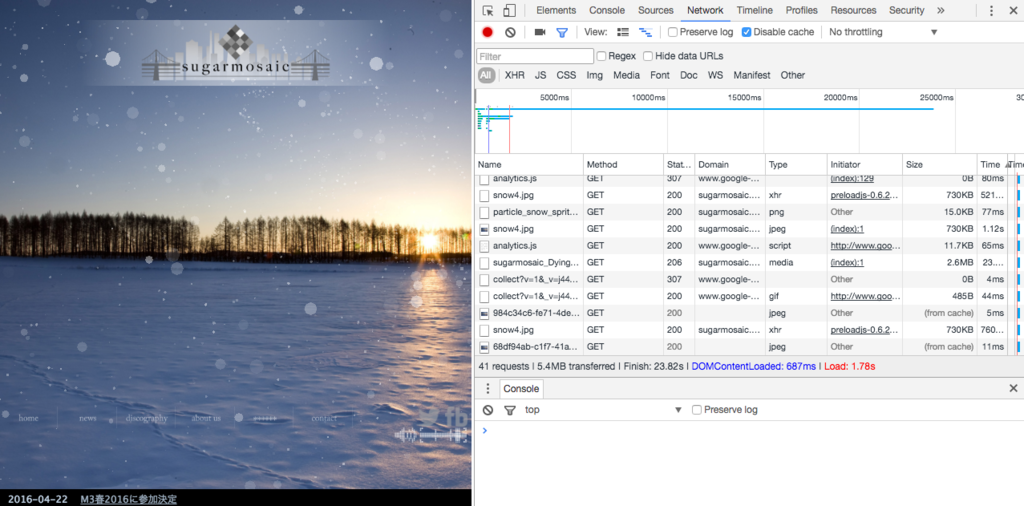Stop recording network log with red button

tap(488, 32)
